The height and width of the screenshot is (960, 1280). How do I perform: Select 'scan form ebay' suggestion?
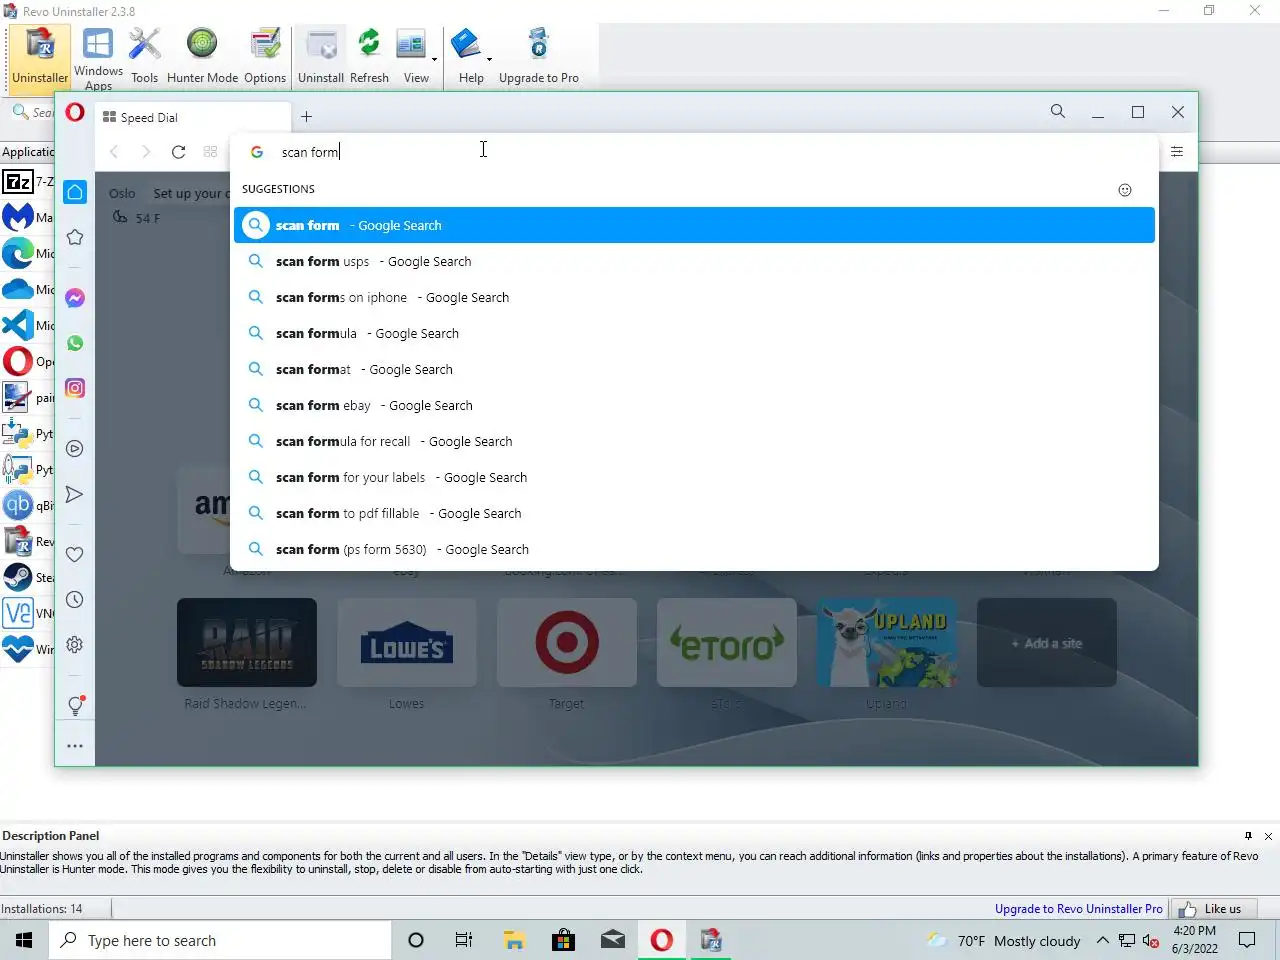[x=694, y=405]
